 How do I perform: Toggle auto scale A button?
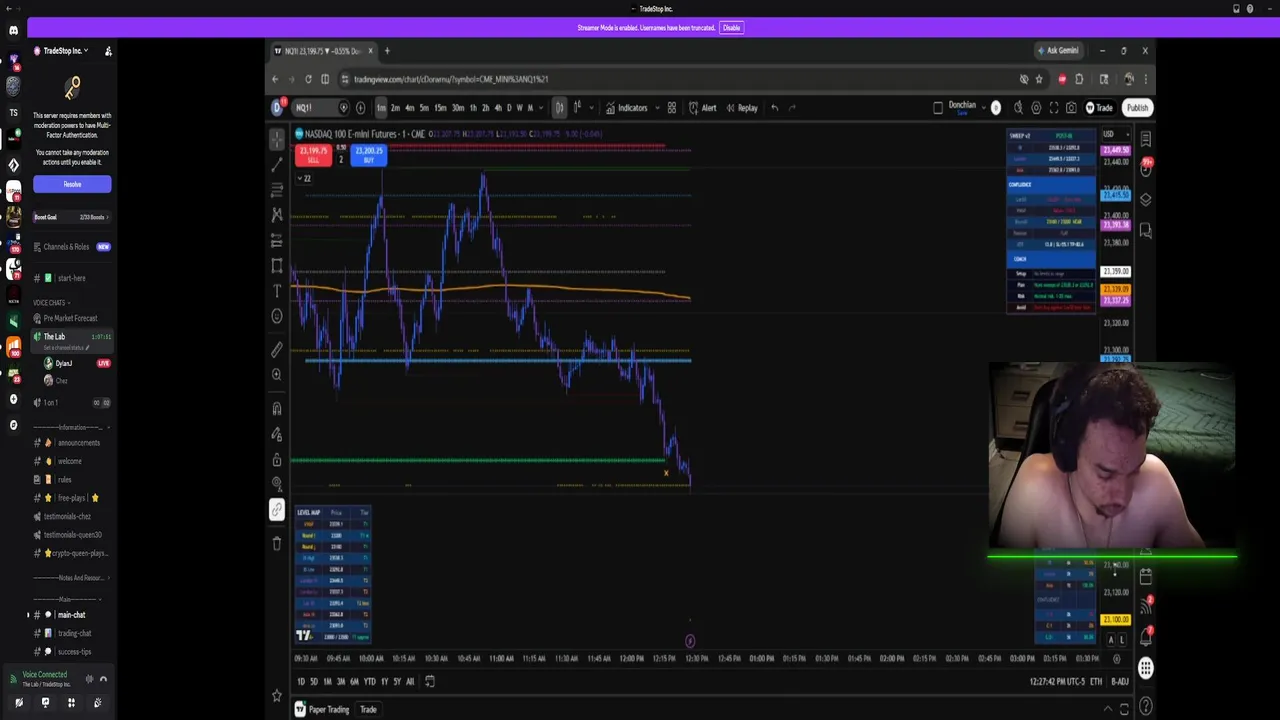tap(1111, 640)
